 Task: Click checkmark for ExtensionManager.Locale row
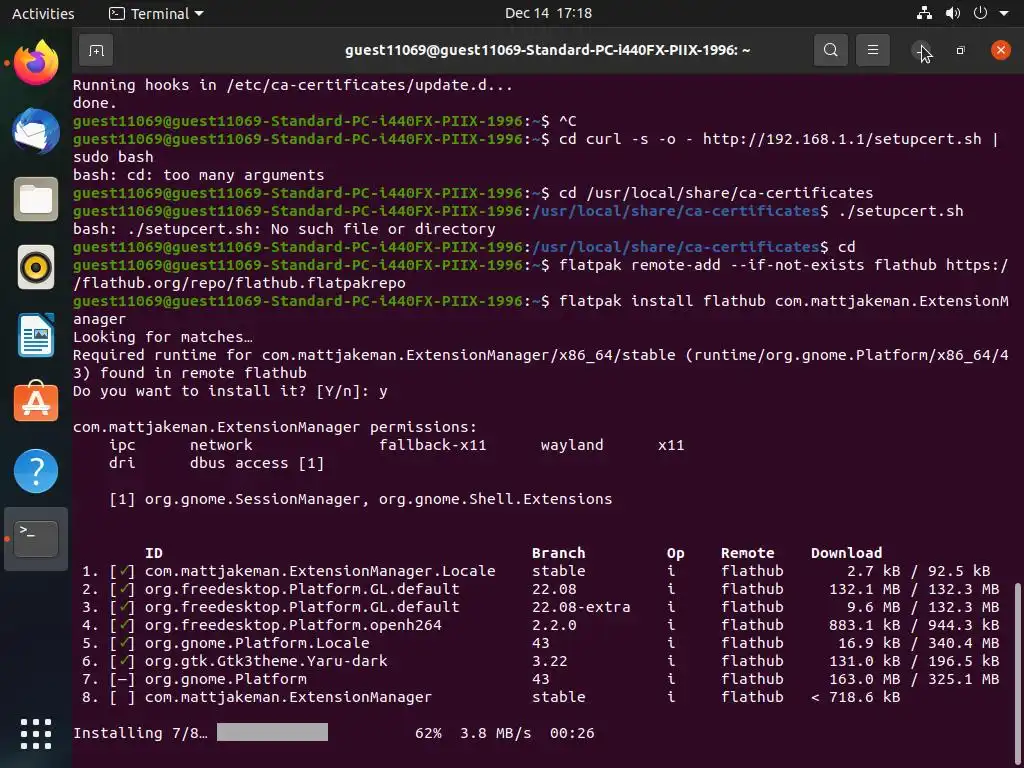point(123,571)
